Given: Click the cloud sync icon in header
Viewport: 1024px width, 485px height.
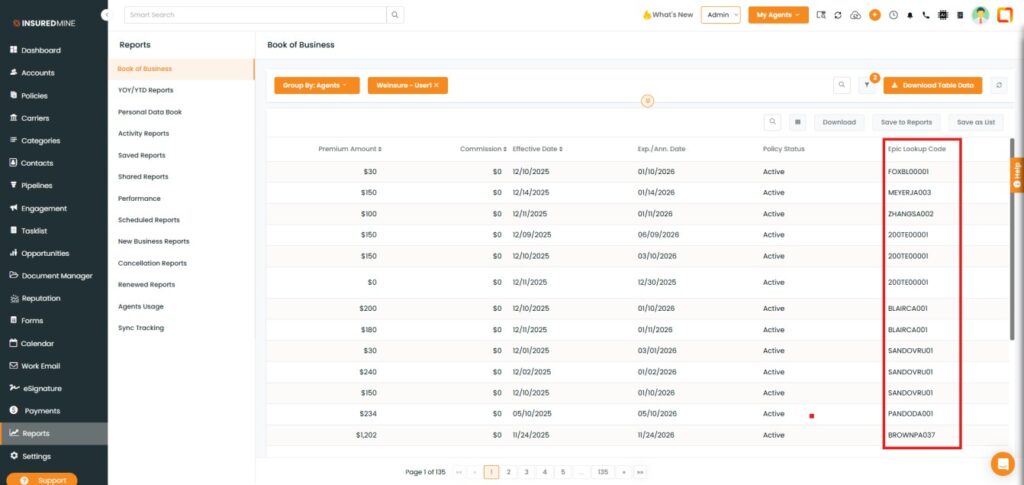Looking at the screenshot, I should [x=856, y=15].
